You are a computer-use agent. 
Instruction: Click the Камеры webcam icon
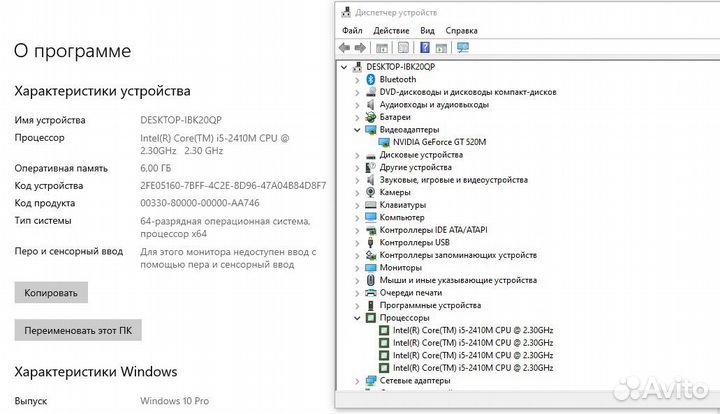point(371,192)
